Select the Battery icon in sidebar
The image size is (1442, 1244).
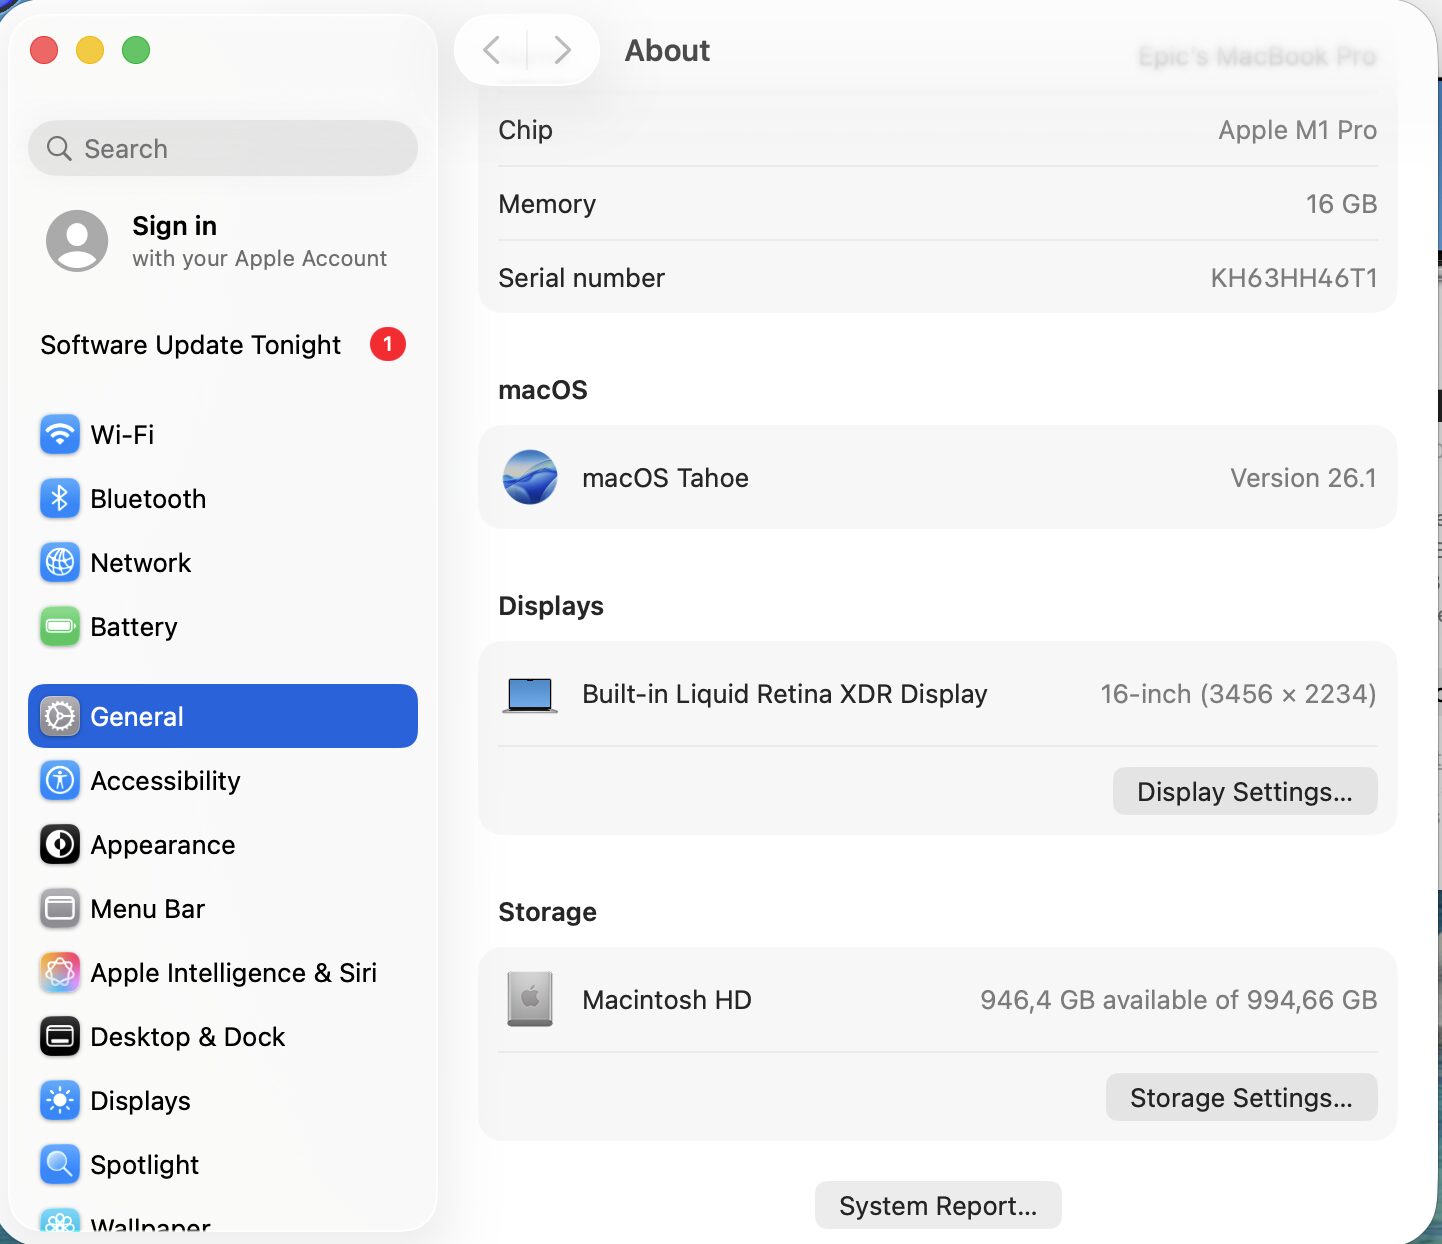tap(60, 627)
